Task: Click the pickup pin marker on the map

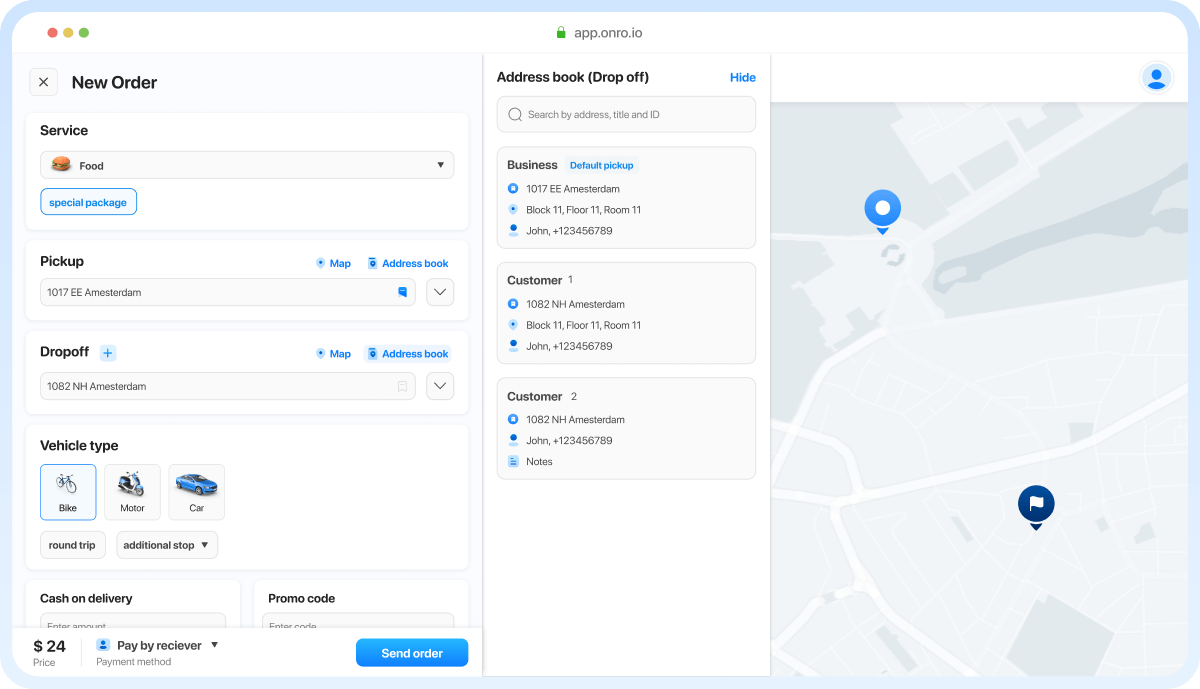Action: (x=882, y=207)
